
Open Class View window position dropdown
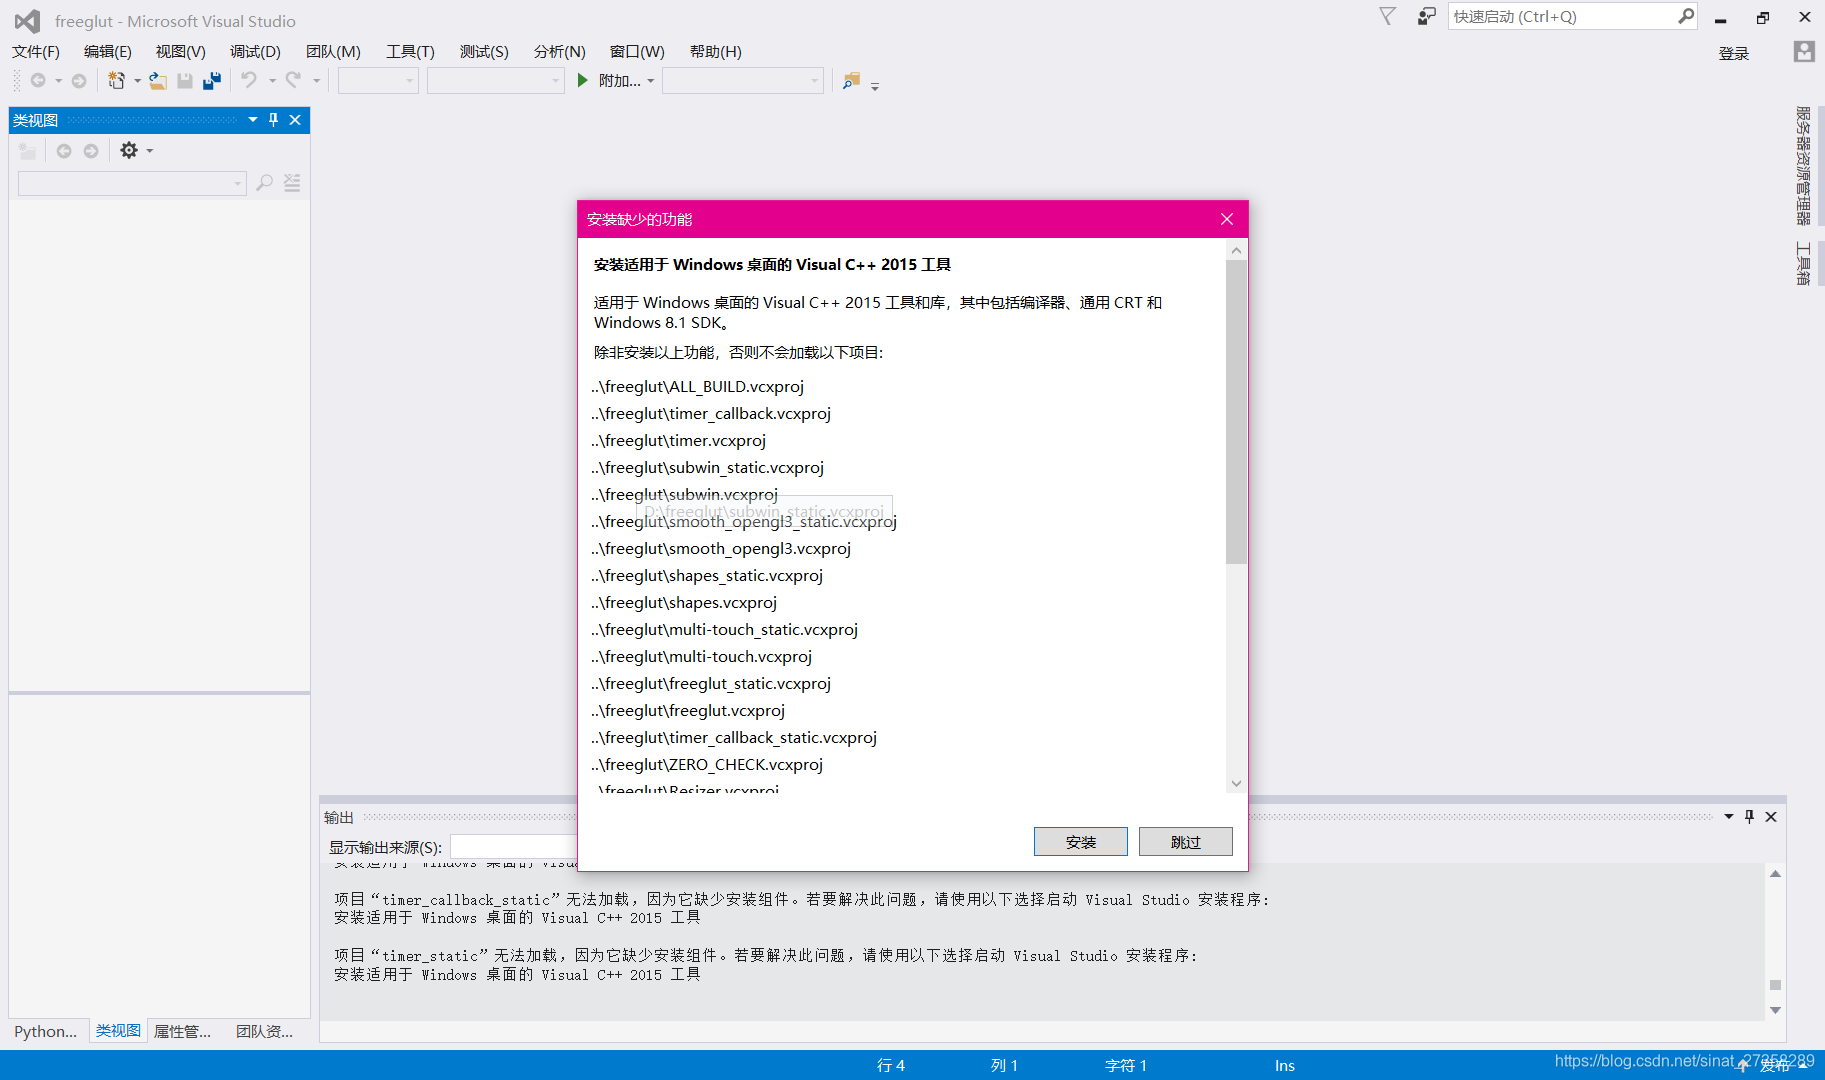[x=253, y=120]
